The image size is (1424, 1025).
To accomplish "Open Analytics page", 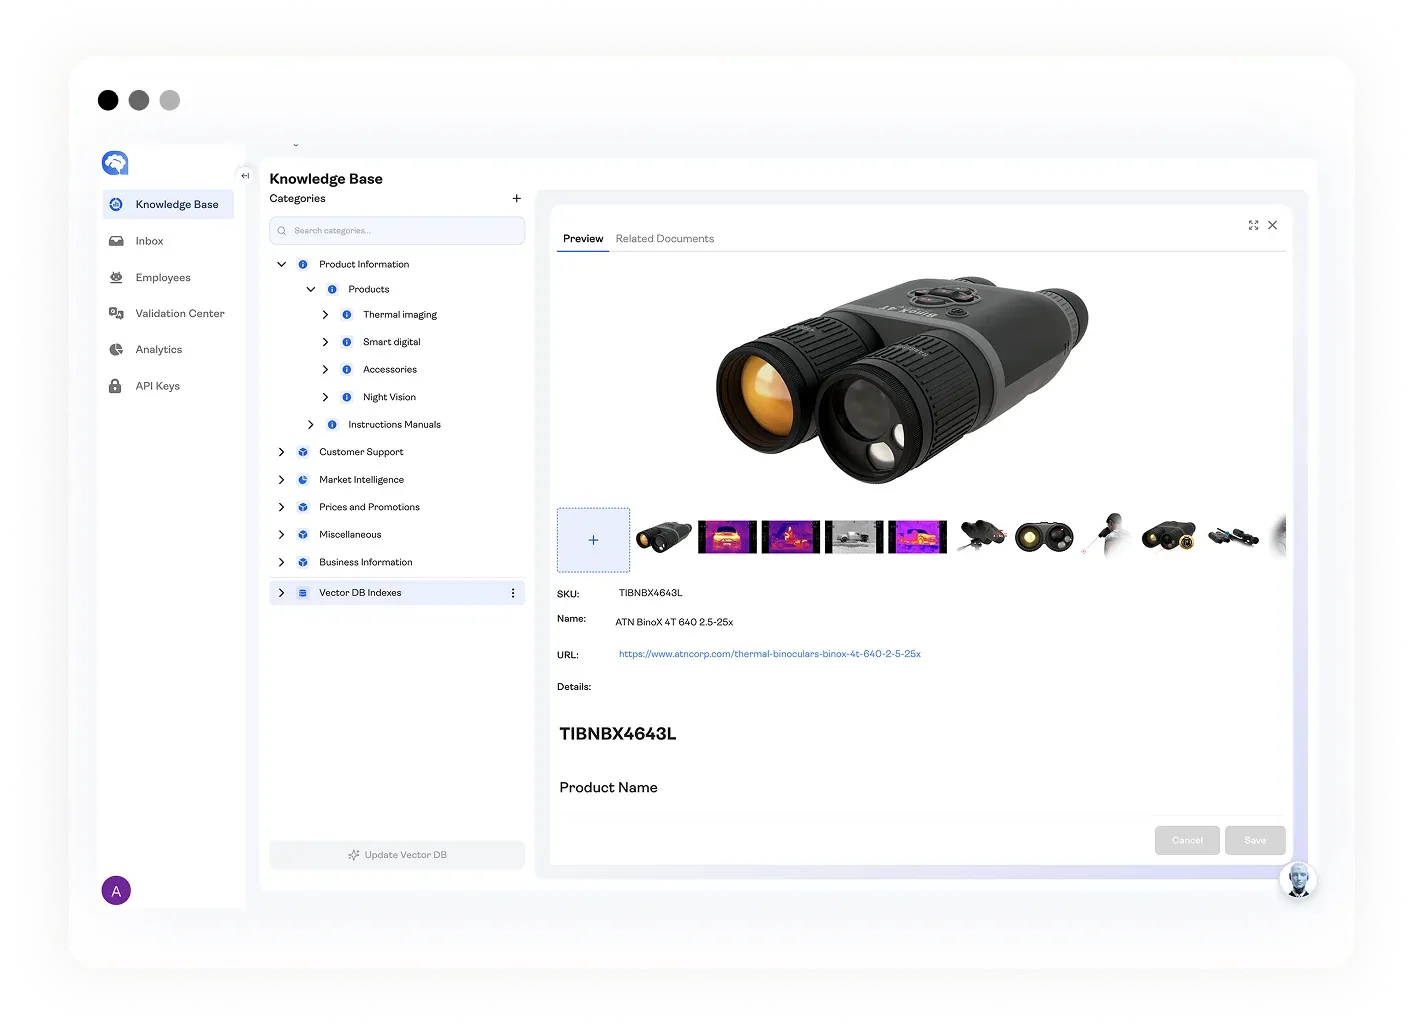I will click(x=158, y=349).
